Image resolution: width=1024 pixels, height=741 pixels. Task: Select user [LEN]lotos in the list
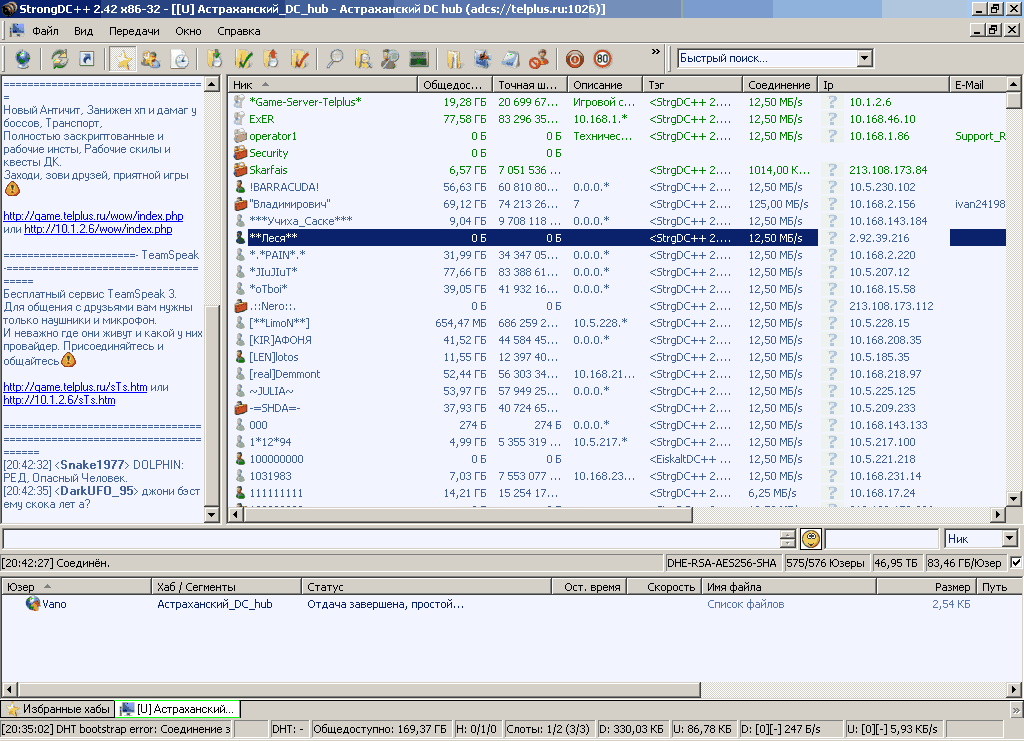coord(616,357)
